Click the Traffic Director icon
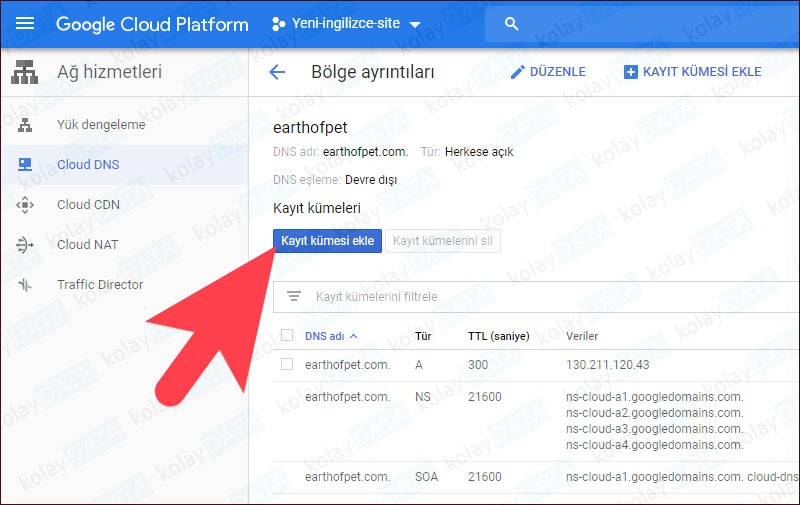Viewport: 800px width, 505px height. 25,285
